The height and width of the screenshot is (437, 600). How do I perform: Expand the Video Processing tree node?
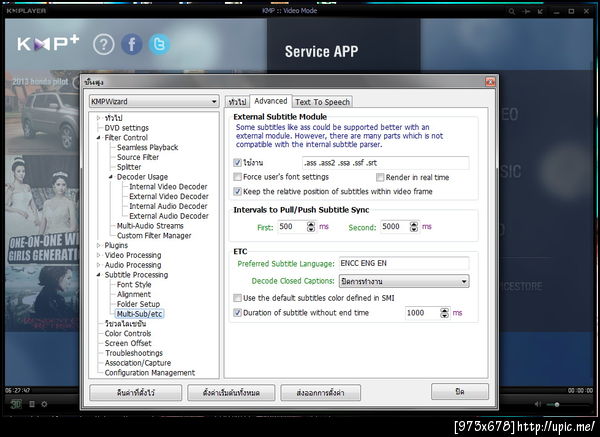tap(98, 255)
